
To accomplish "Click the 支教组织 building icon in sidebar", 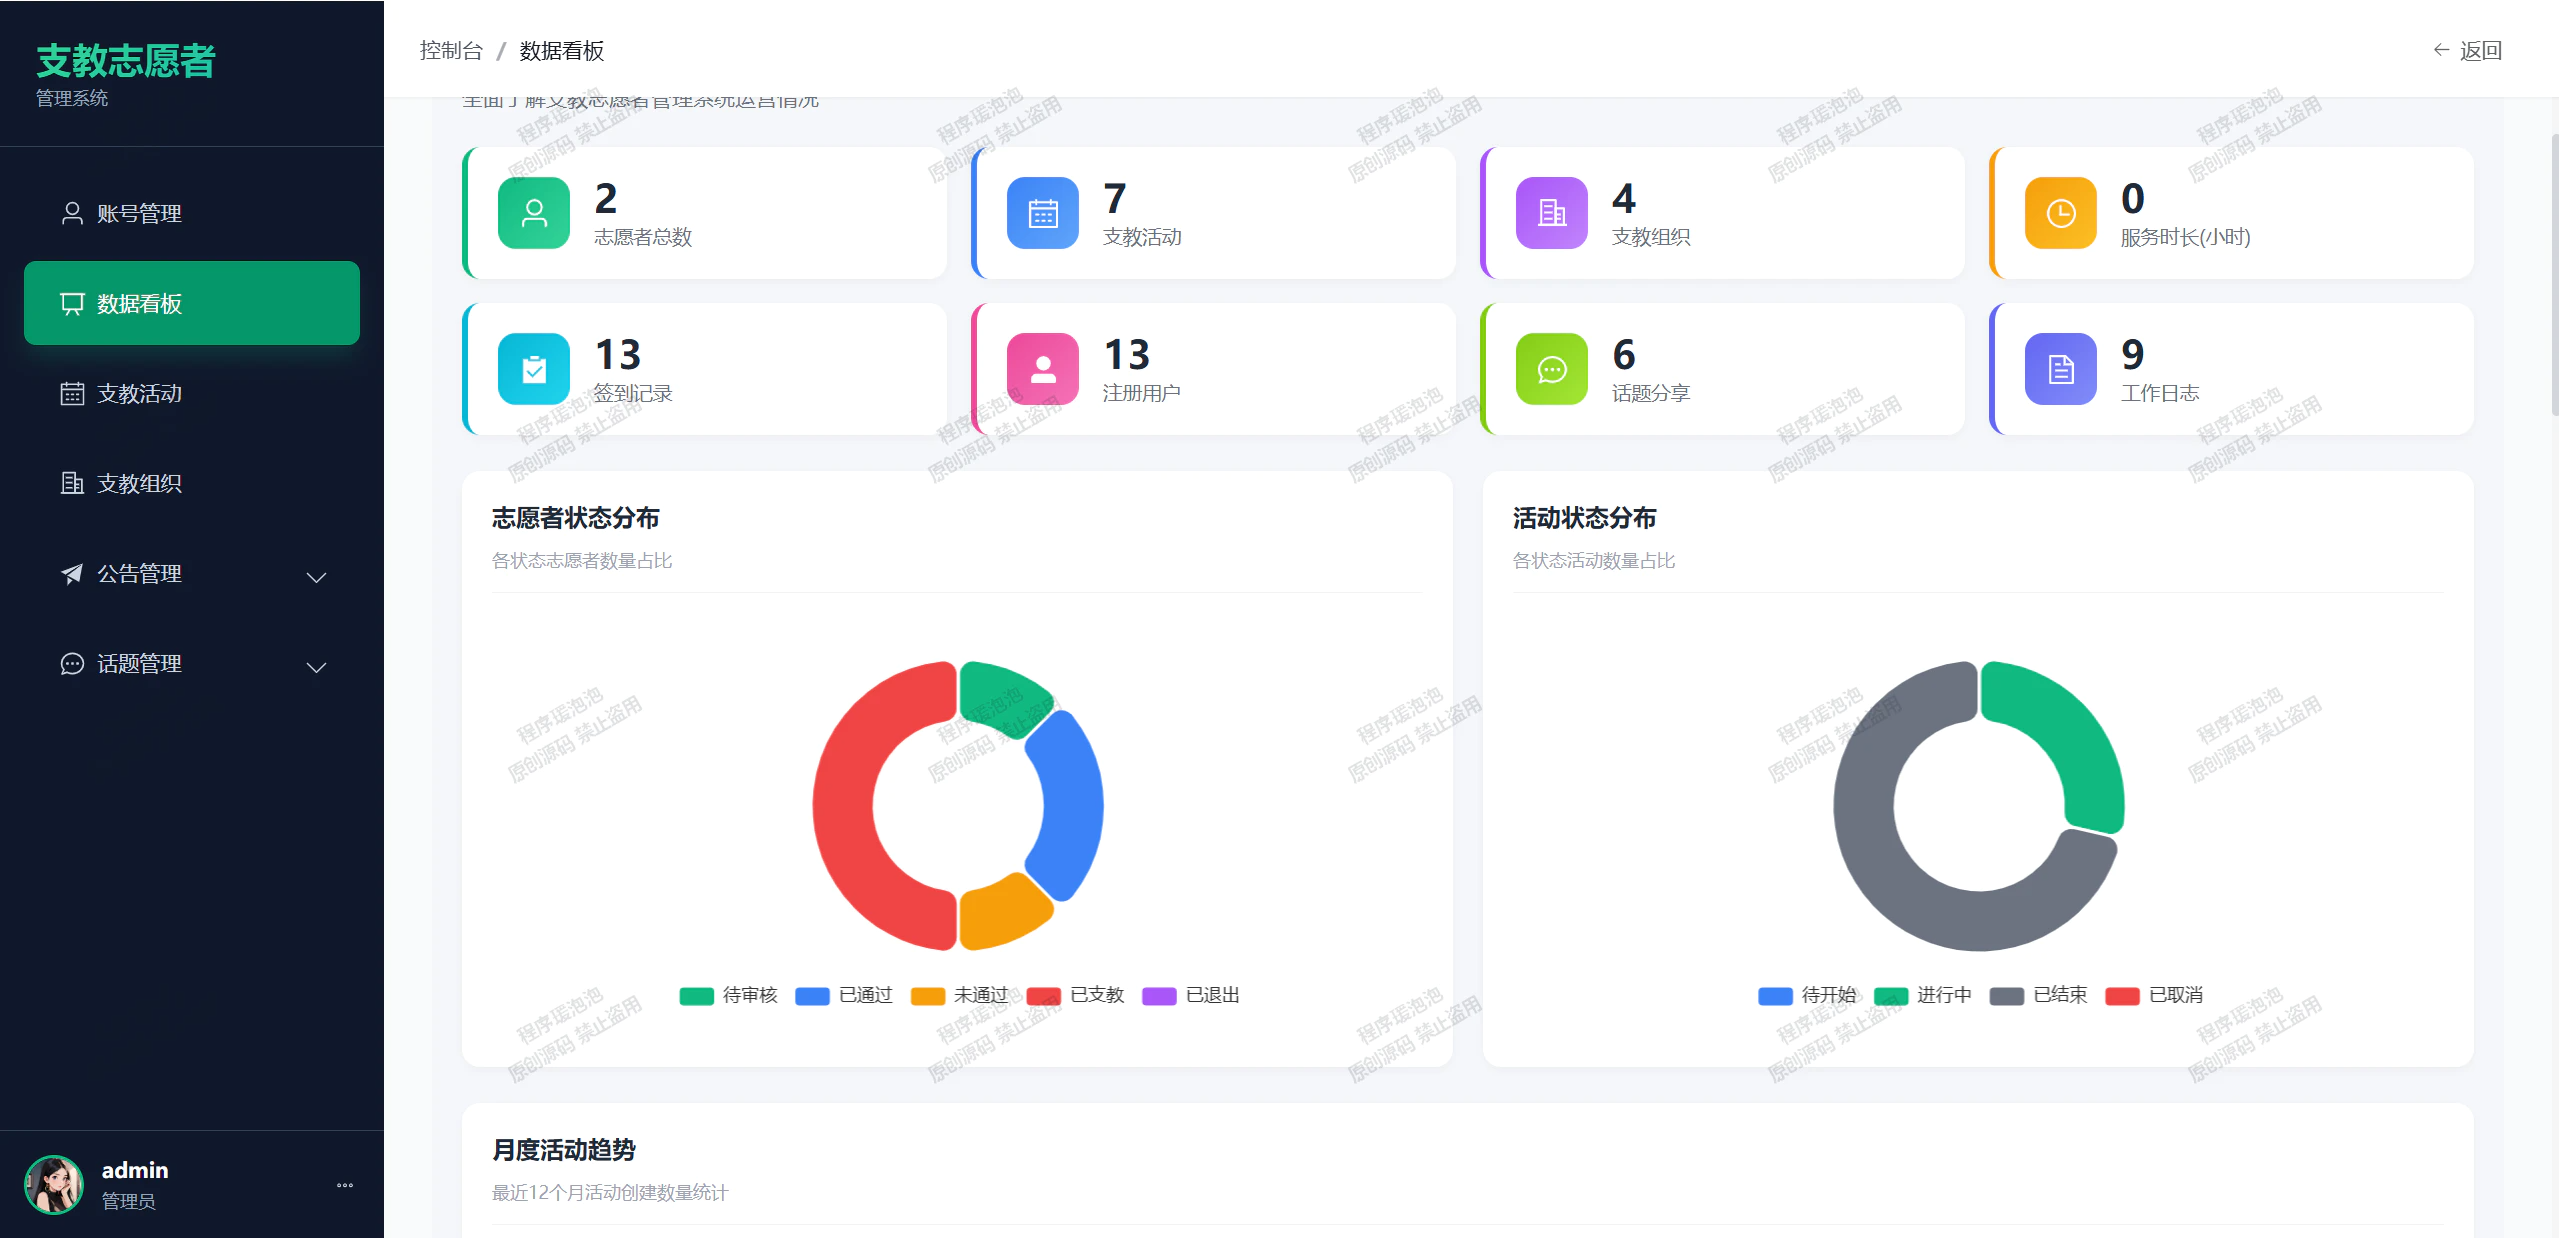I will pyautogui.click(x=72, y=483).
